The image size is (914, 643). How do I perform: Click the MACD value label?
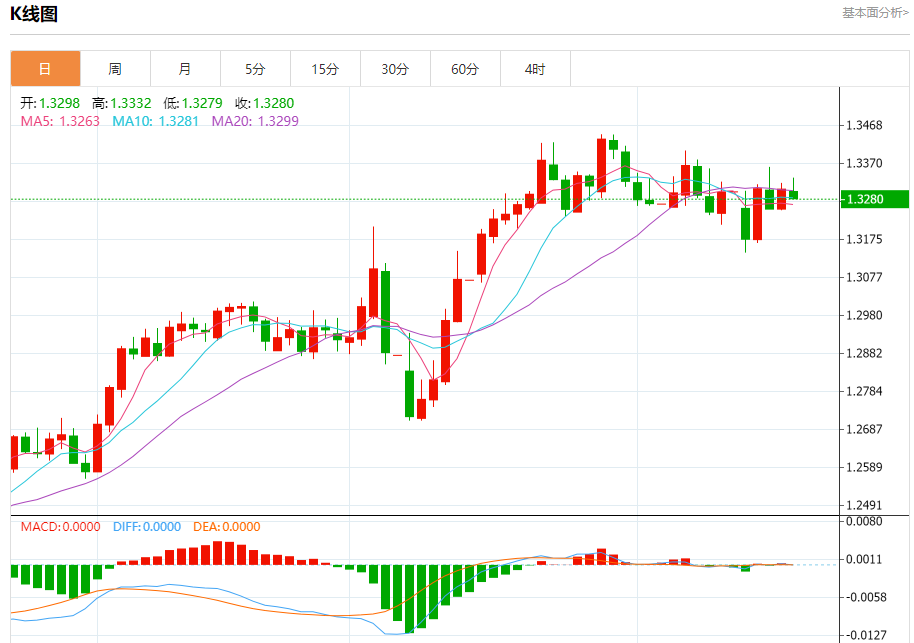tap(61, 527)
